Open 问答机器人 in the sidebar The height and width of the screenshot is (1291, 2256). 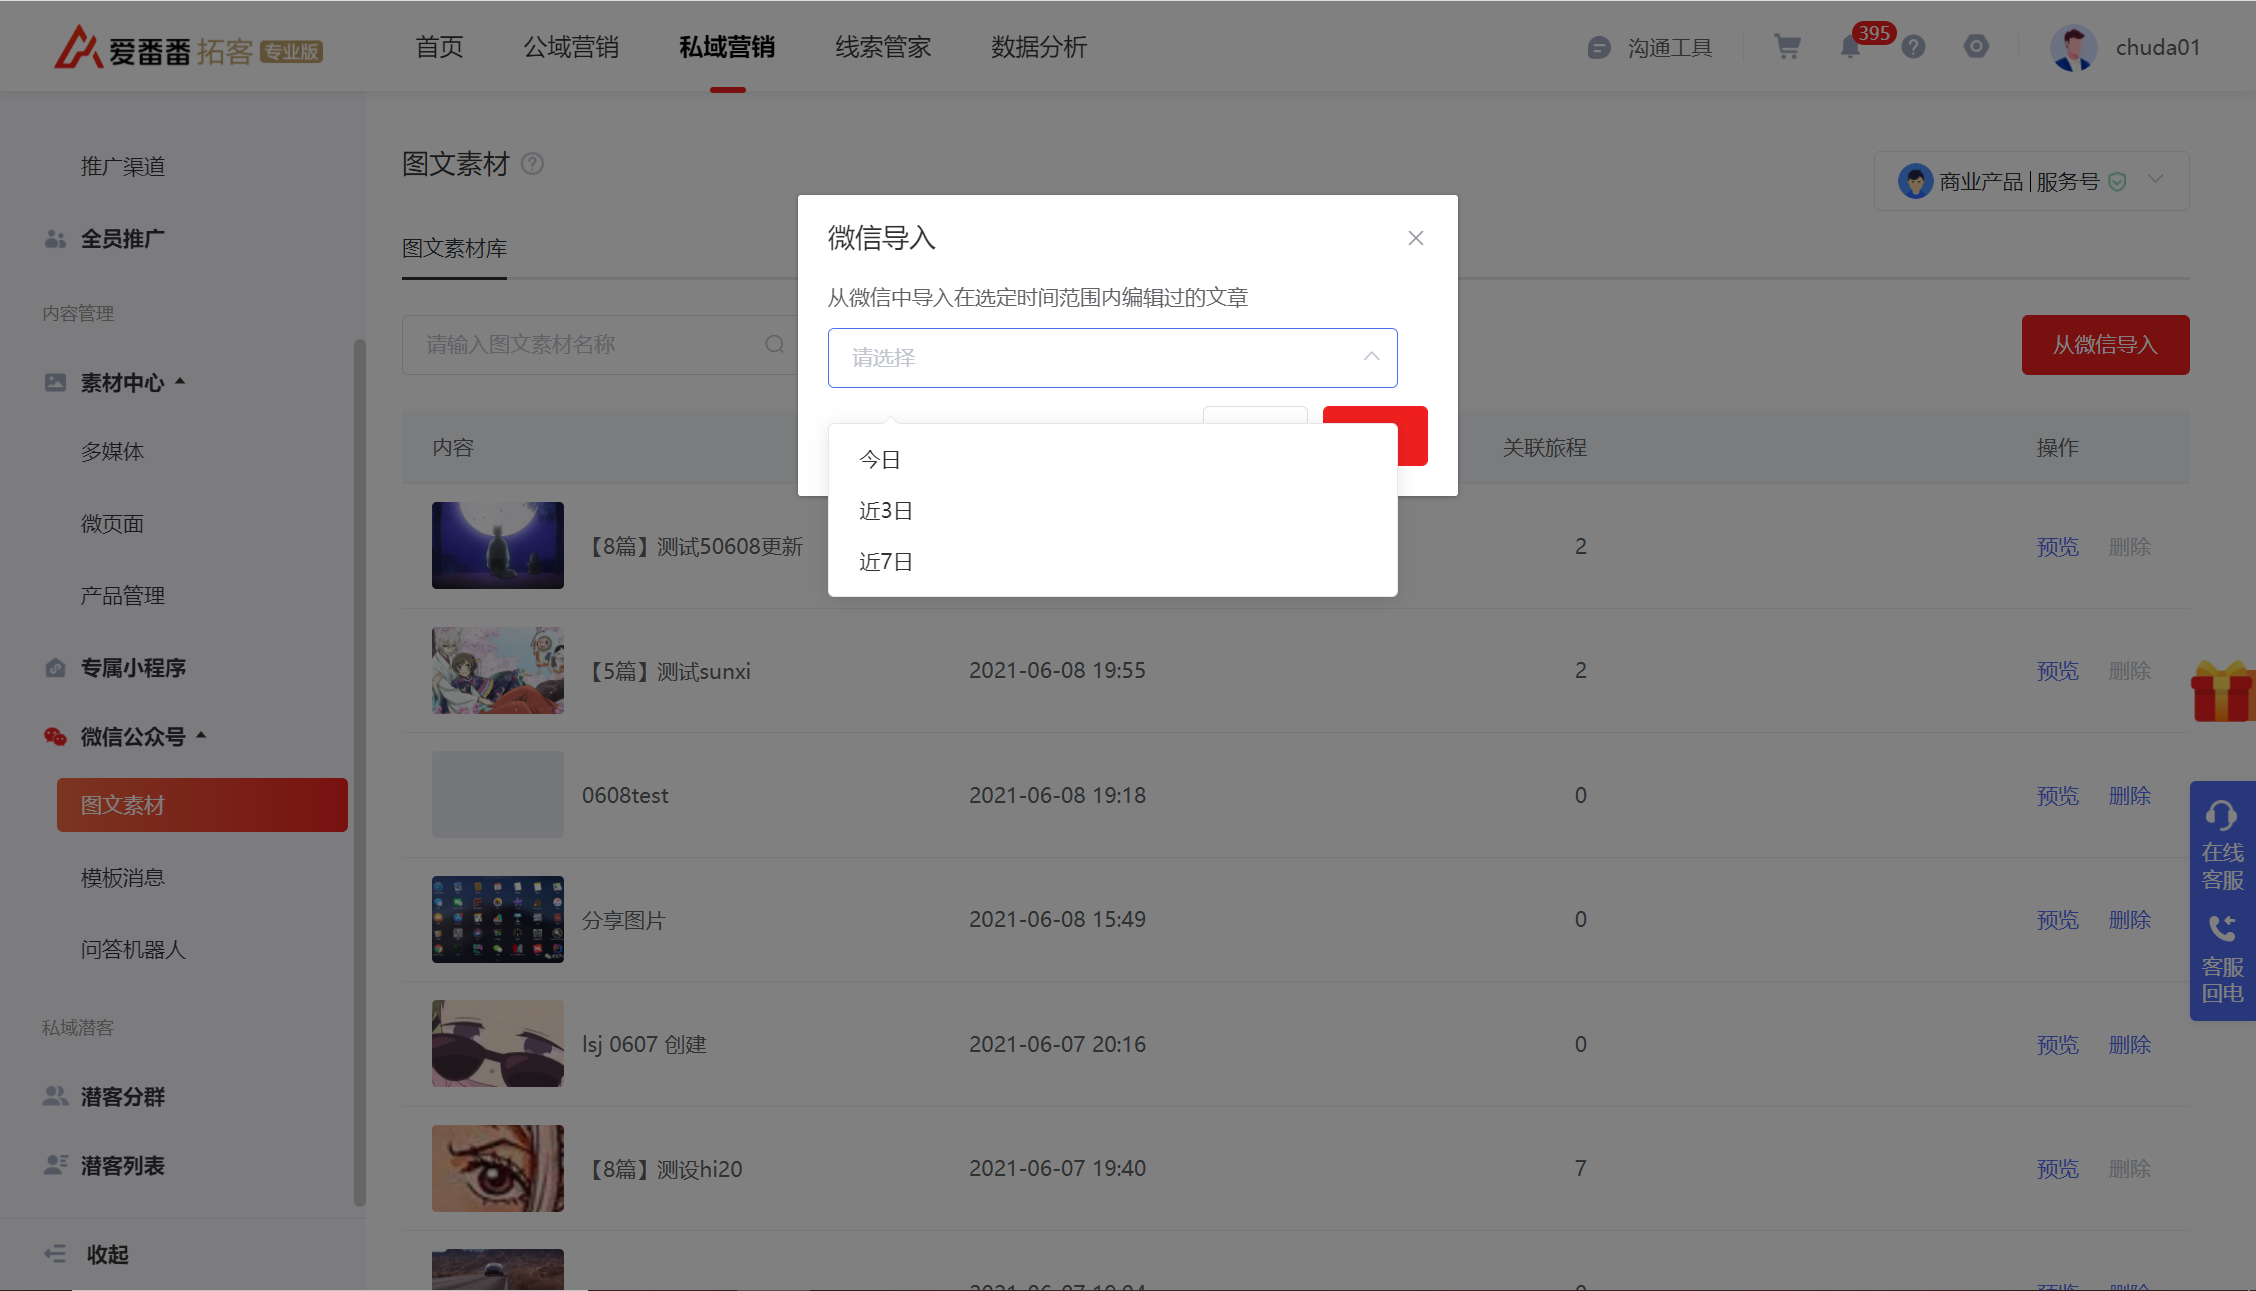[x=133, y=950]
